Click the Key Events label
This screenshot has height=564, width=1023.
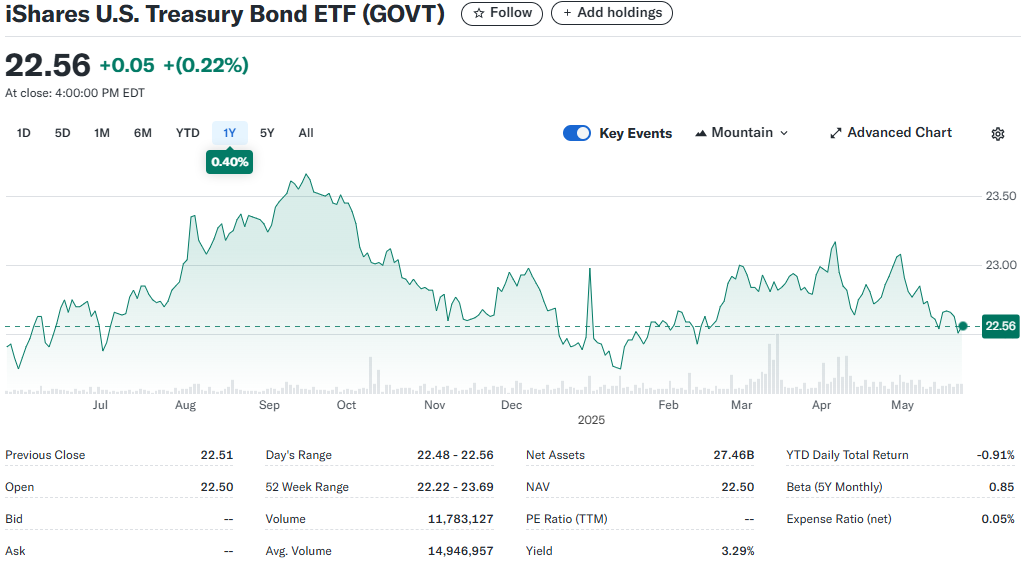tap(635, 133)
